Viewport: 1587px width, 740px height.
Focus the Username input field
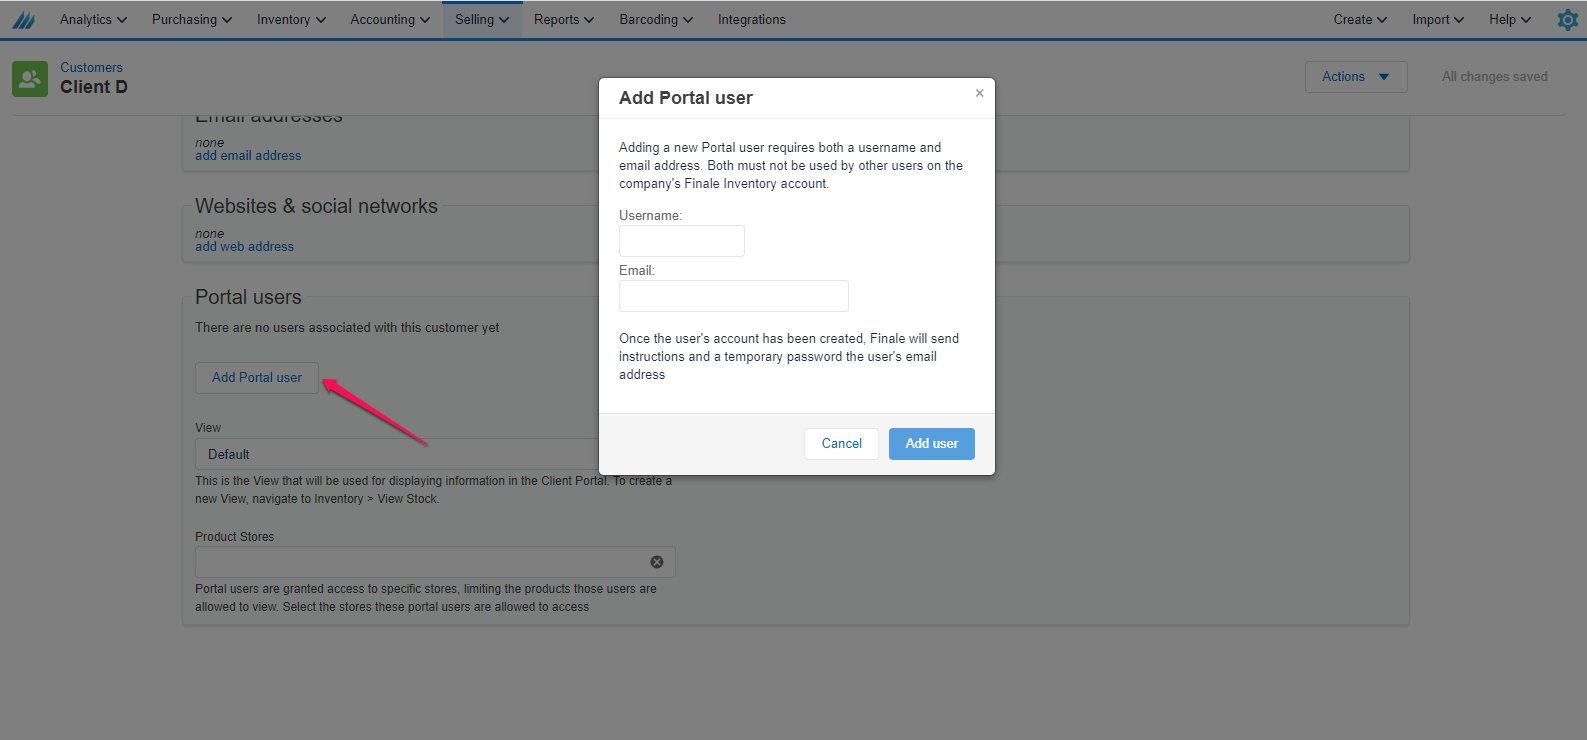click(682, 241)
